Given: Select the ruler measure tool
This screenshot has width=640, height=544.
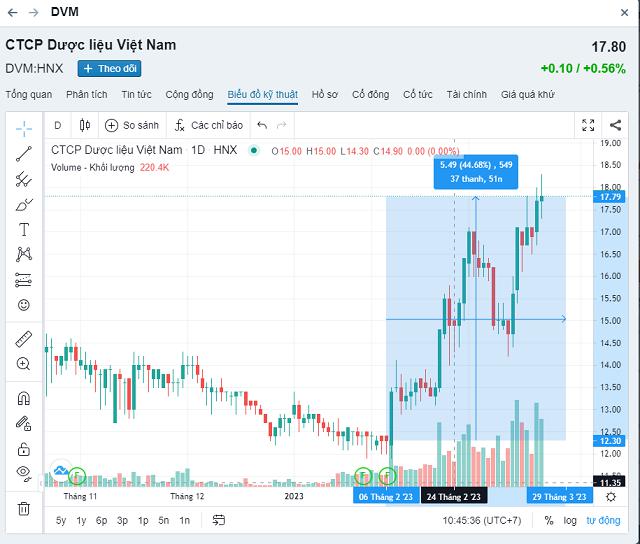Looking at the screenshot, I should click(x=24, y=340).
